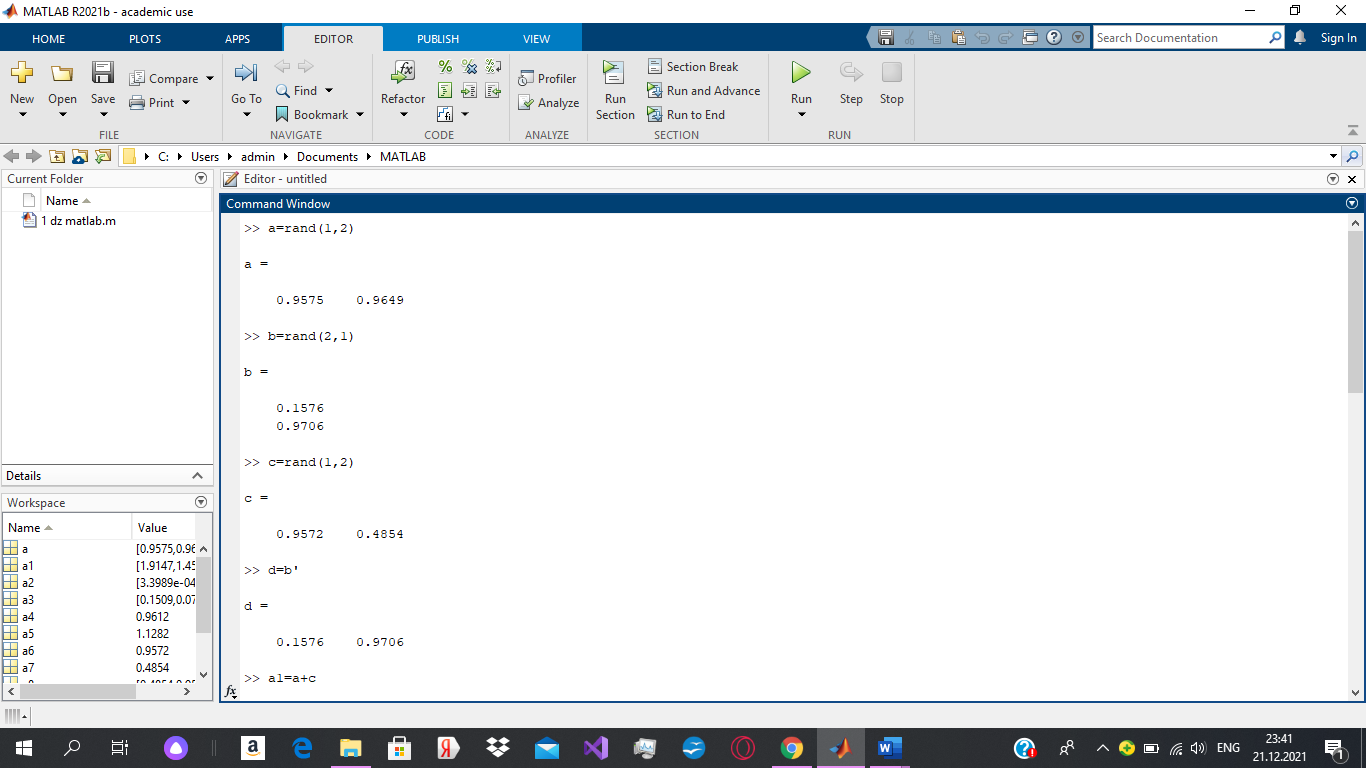Switch to the APPS tab
Viewport: 1366px width, 768px height.
238,39
